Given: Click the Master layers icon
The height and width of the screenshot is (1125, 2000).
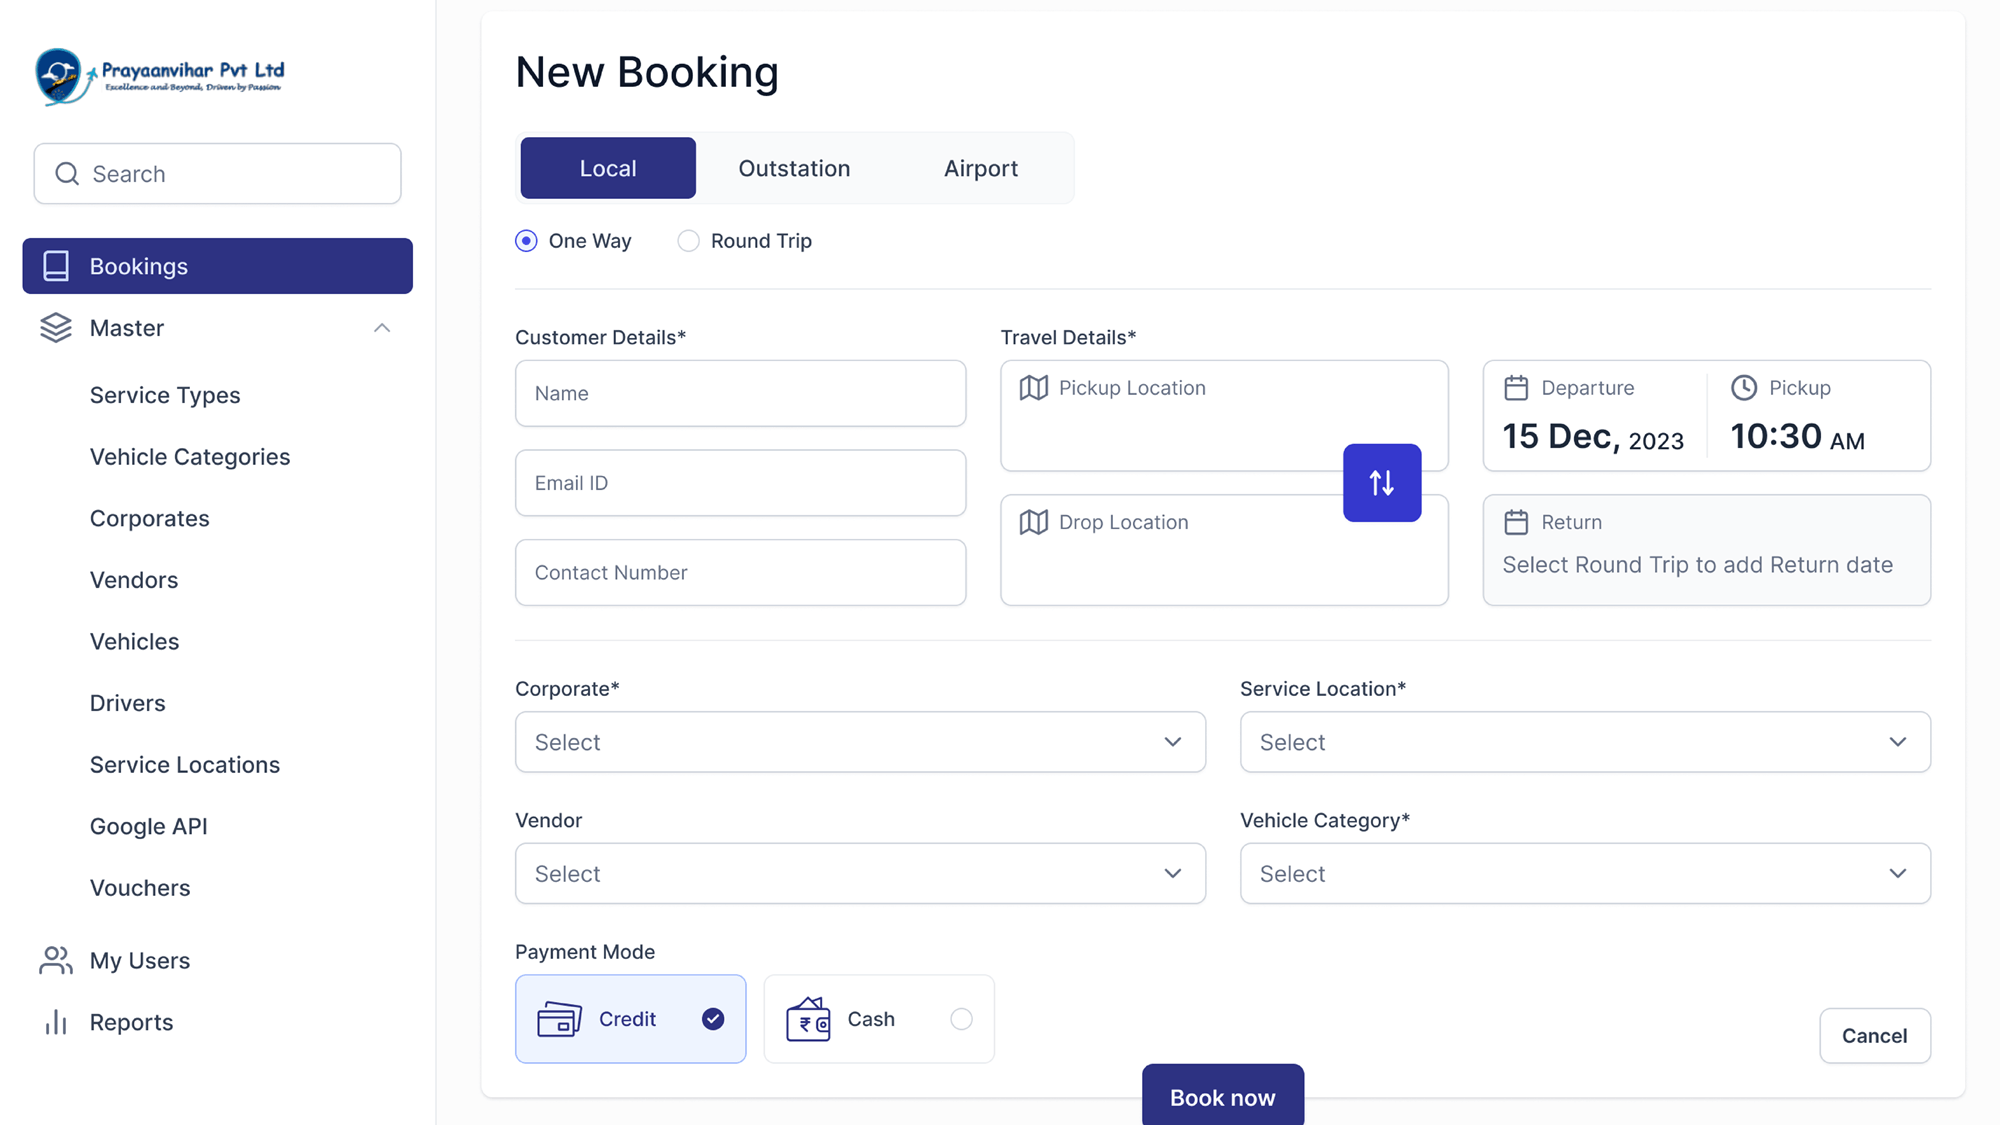Looking at the screenshot, I should pyautogui.click(x=55, y=327).
